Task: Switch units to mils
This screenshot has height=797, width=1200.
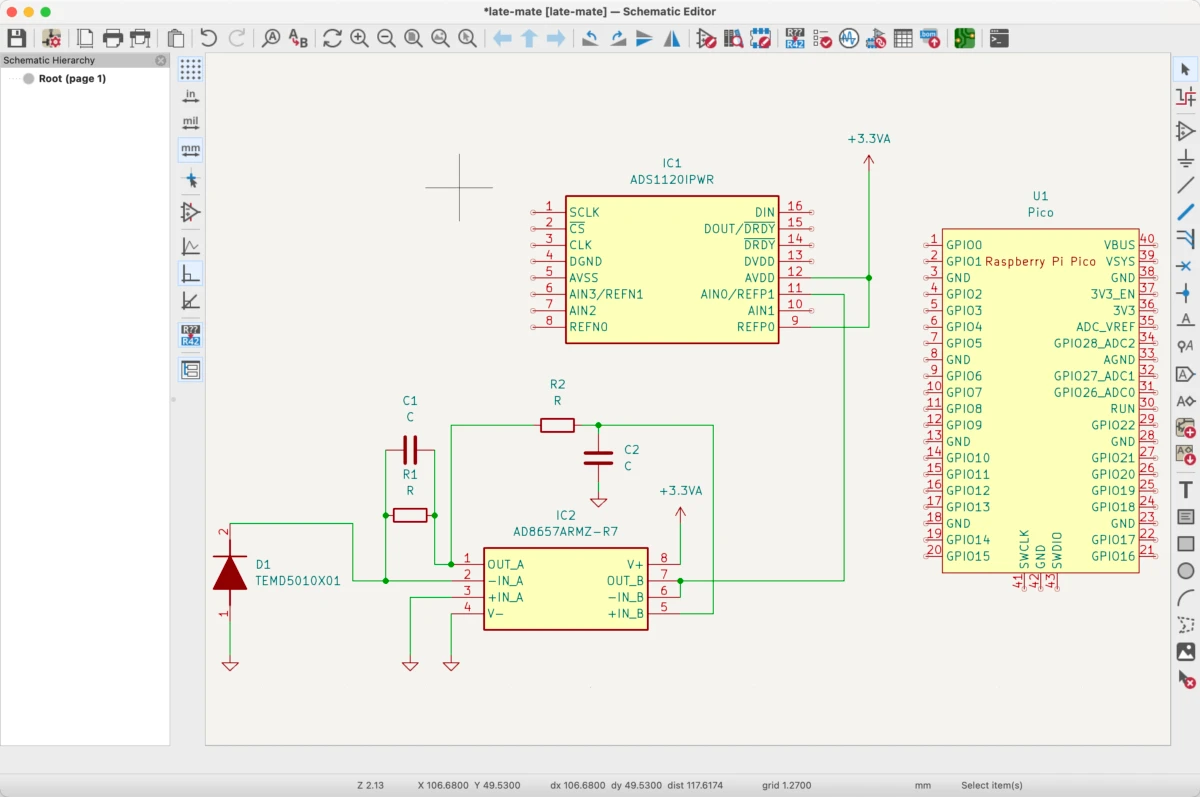Action: pyautogui.click(x=190, y=123)
